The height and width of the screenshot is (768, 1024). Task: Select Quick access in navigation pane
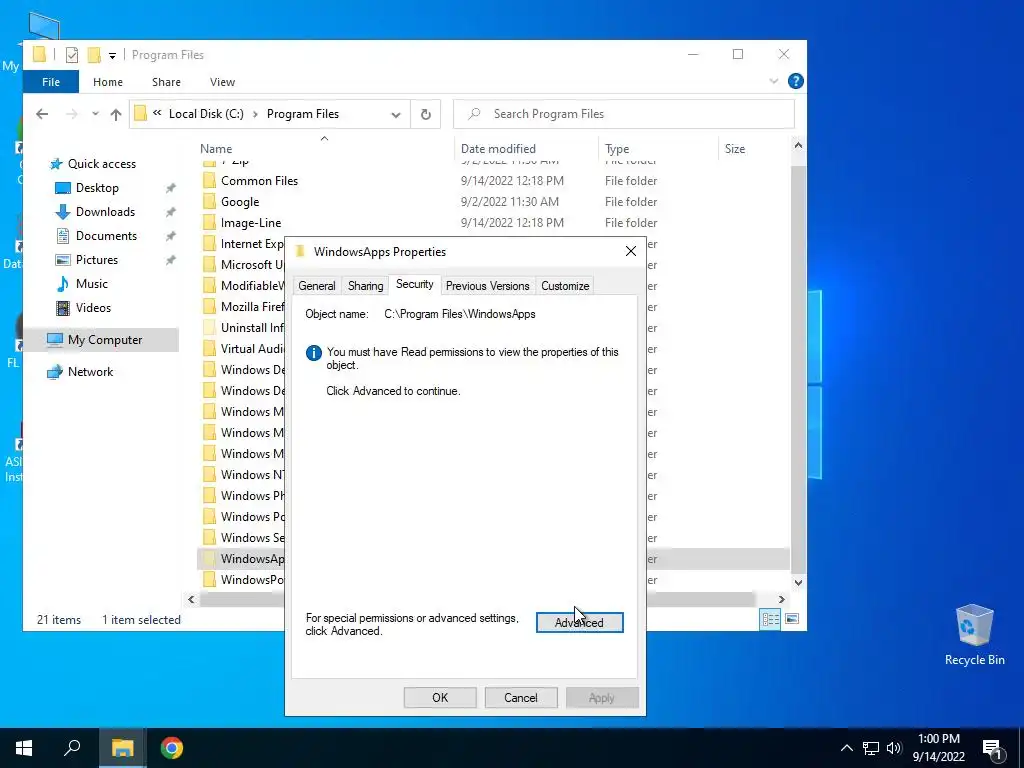point(101,164)
